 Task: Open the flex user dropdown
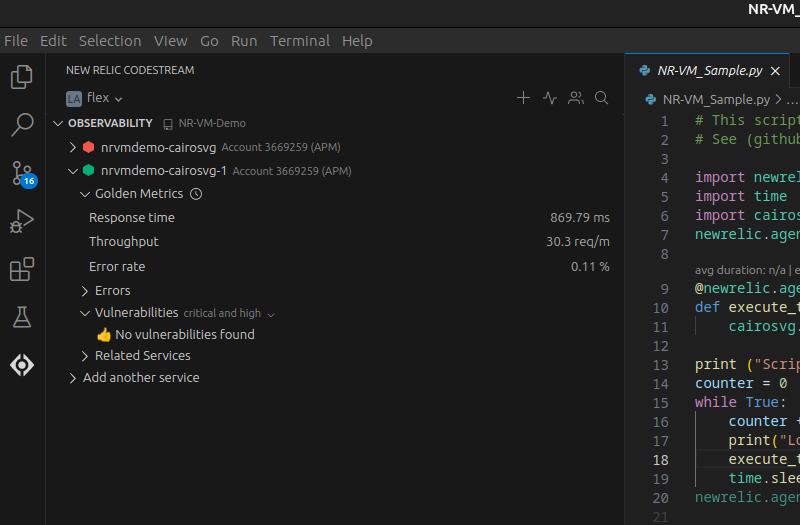105,98
